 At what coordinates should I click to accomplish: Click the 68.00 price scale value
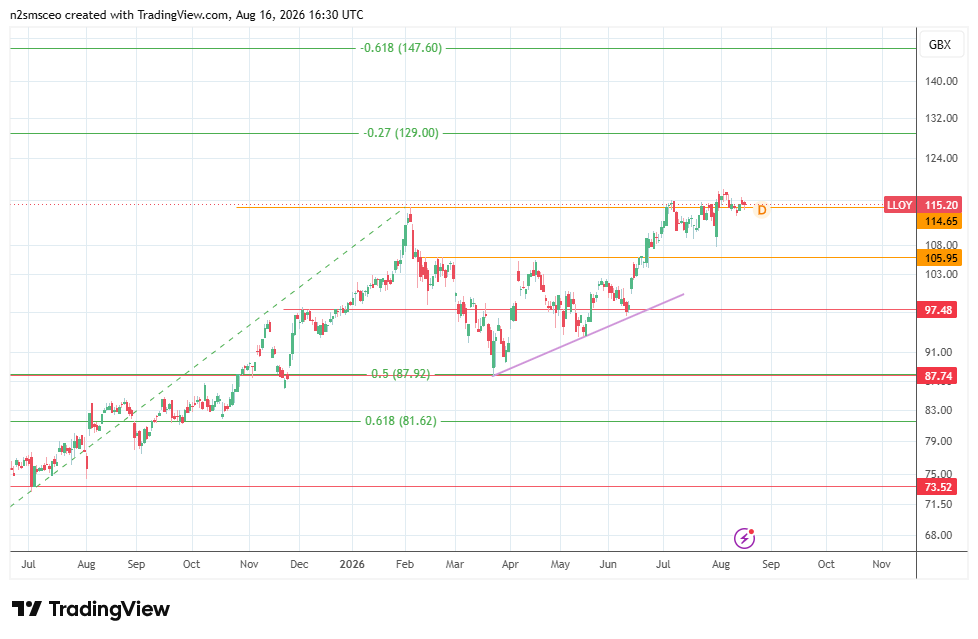(938, 535)
